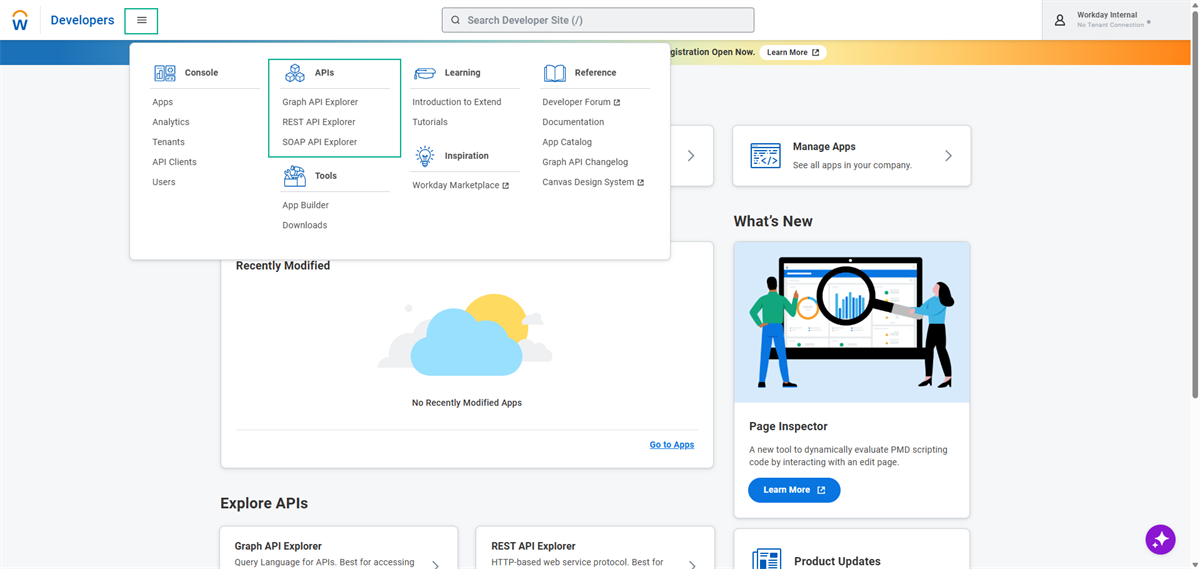Toggle the hamburger navigation menu
1200x569 pixels.
coord(141,20)
